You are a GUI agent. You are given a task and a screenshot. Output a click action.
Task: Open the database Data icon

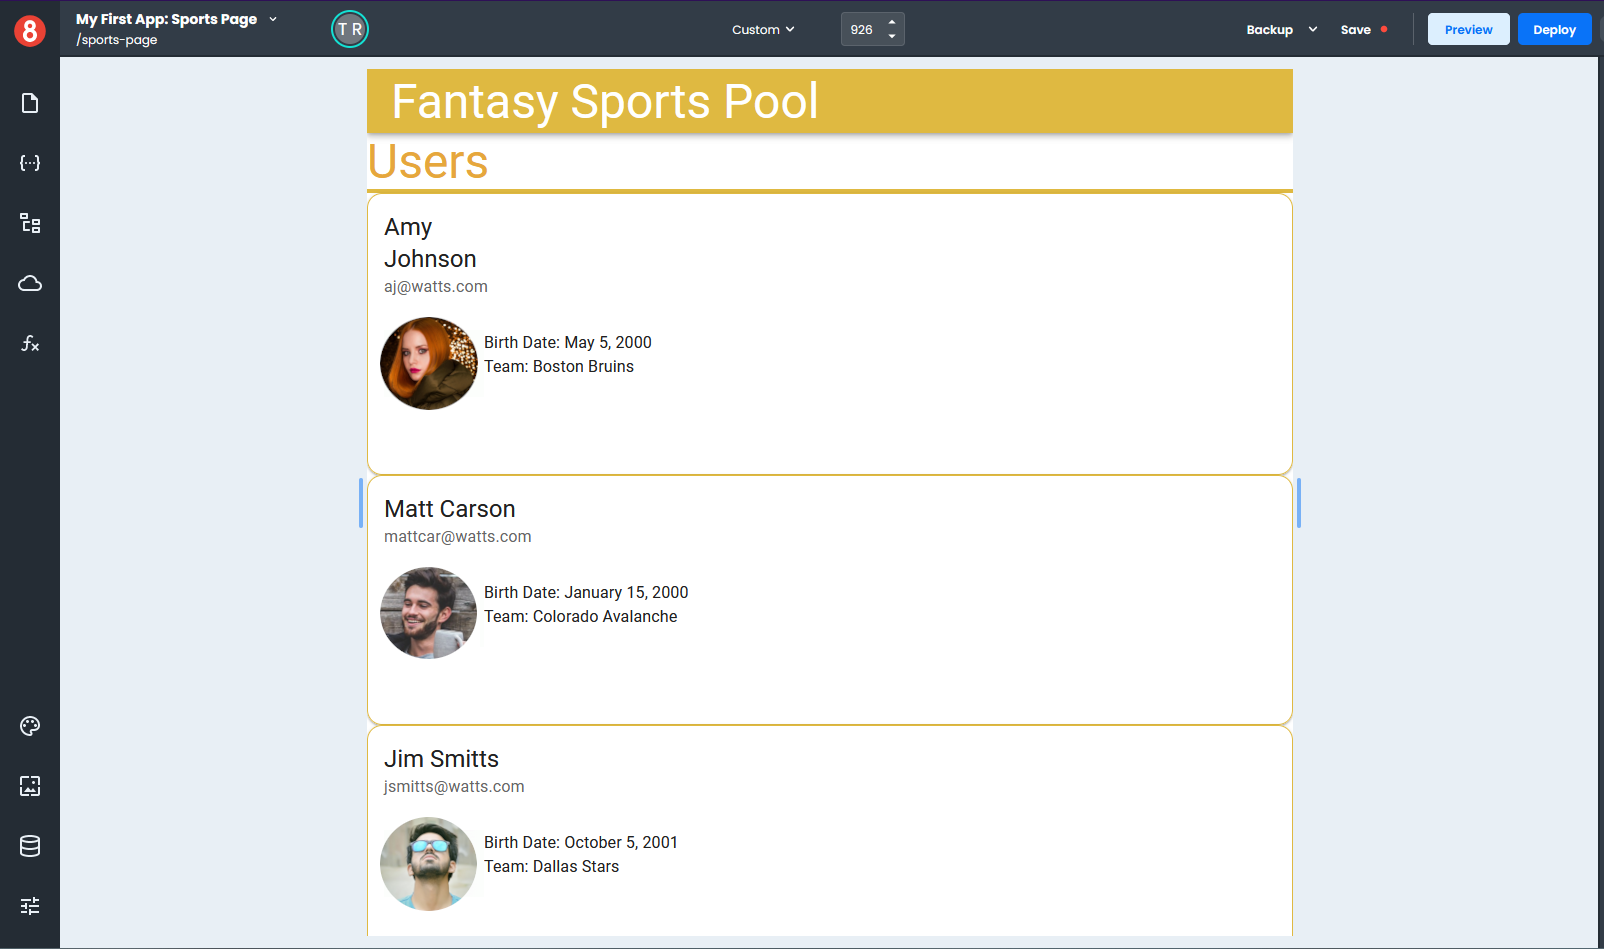pos(30,846)
